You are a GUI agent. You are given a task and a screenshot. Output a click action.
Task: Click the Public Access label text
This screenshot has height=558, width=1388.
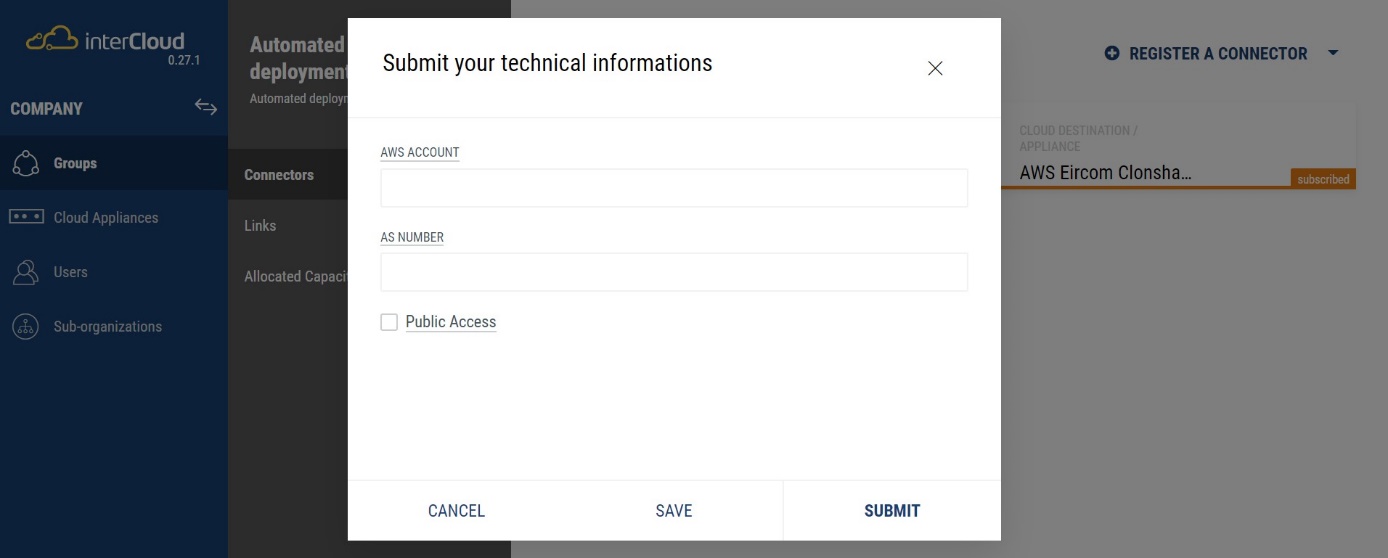pos(451,322)
